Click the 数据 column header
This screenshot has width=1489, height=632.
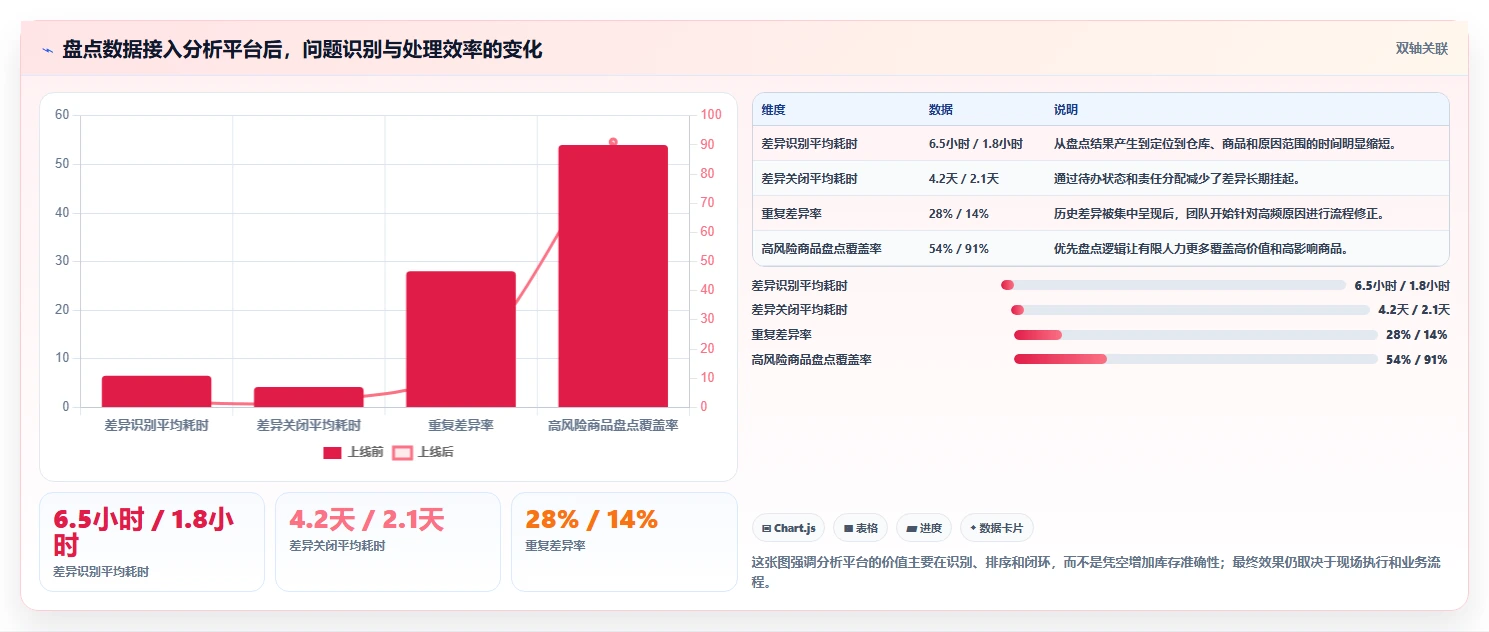[941, 109]
